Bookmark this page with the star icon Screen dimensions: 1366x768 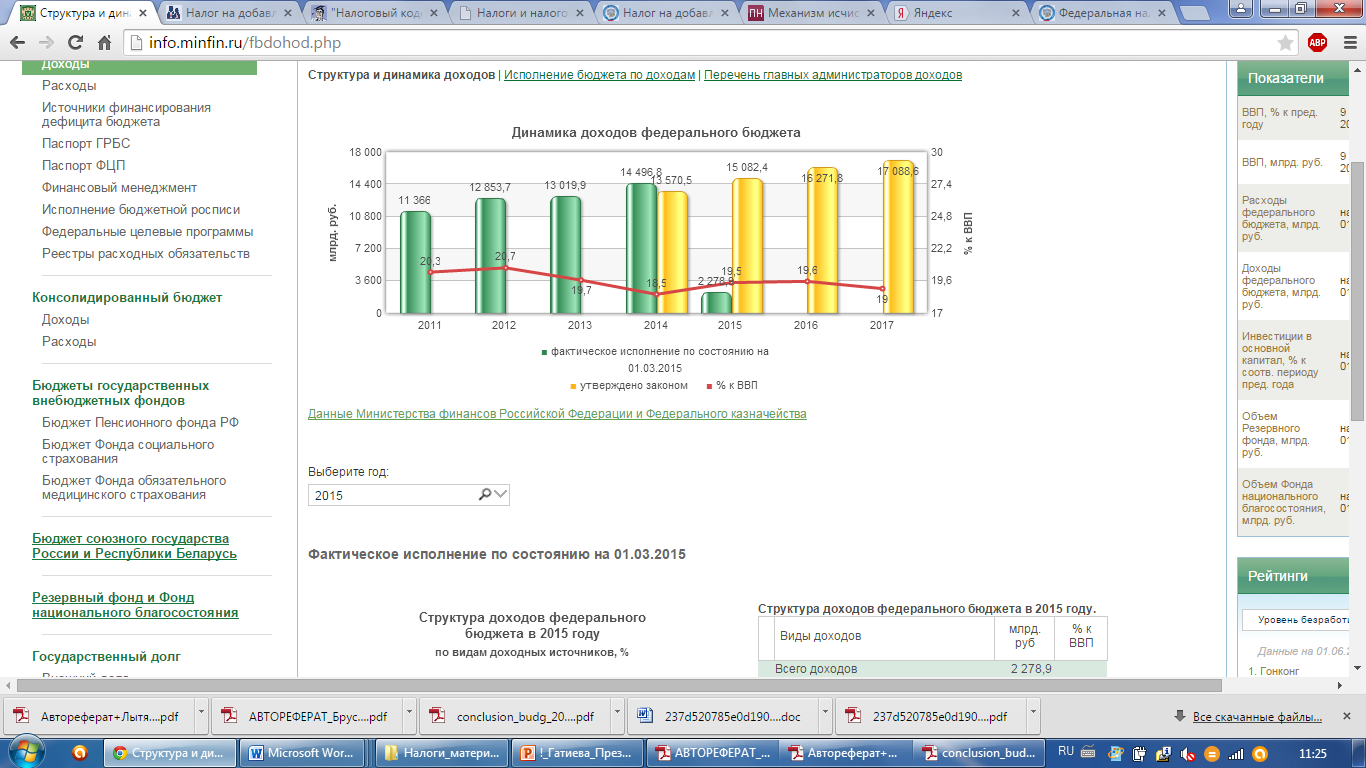1286,43
